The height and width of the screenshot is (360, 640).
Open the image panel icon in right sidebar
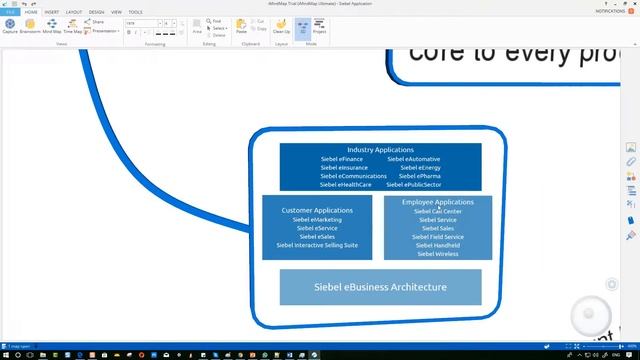coord(631,147)
